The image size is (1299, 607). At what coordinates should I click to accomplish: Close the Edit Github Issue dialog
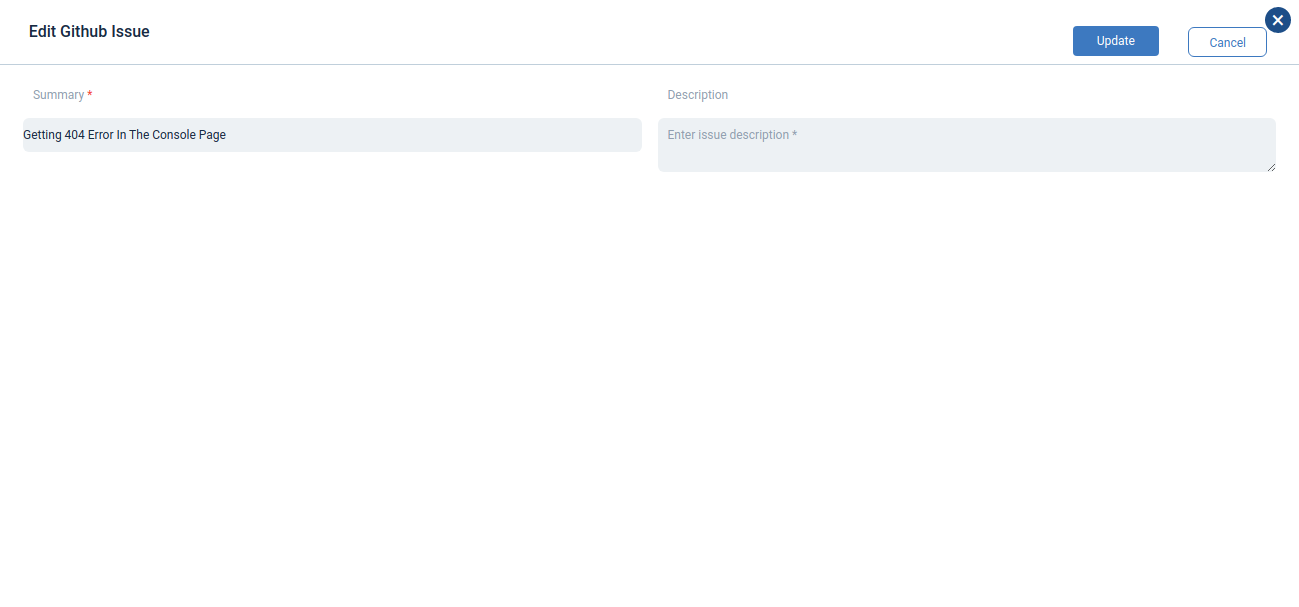[1277, 20]
